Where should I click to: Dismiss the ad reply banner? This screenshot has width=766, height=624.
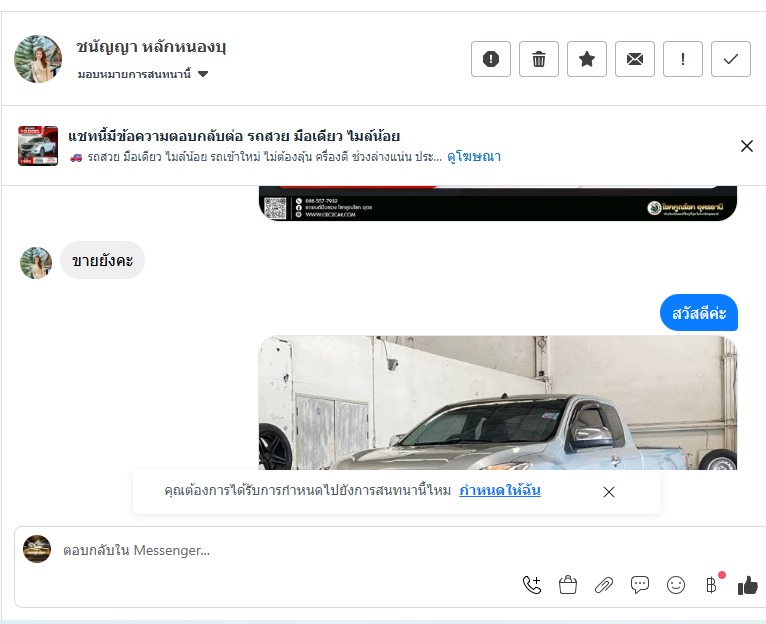click(x=746, y=146)
